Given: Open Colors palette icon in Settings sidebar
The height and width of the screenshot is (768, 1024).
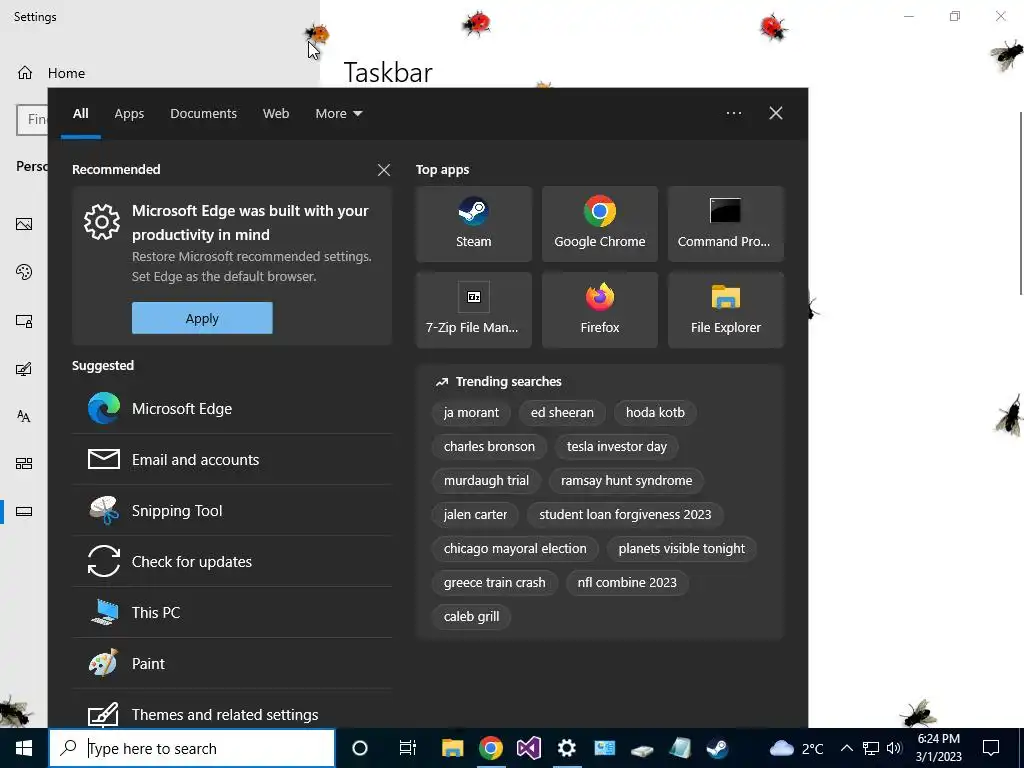Looking at the screenshot, I should coord(24,272).
